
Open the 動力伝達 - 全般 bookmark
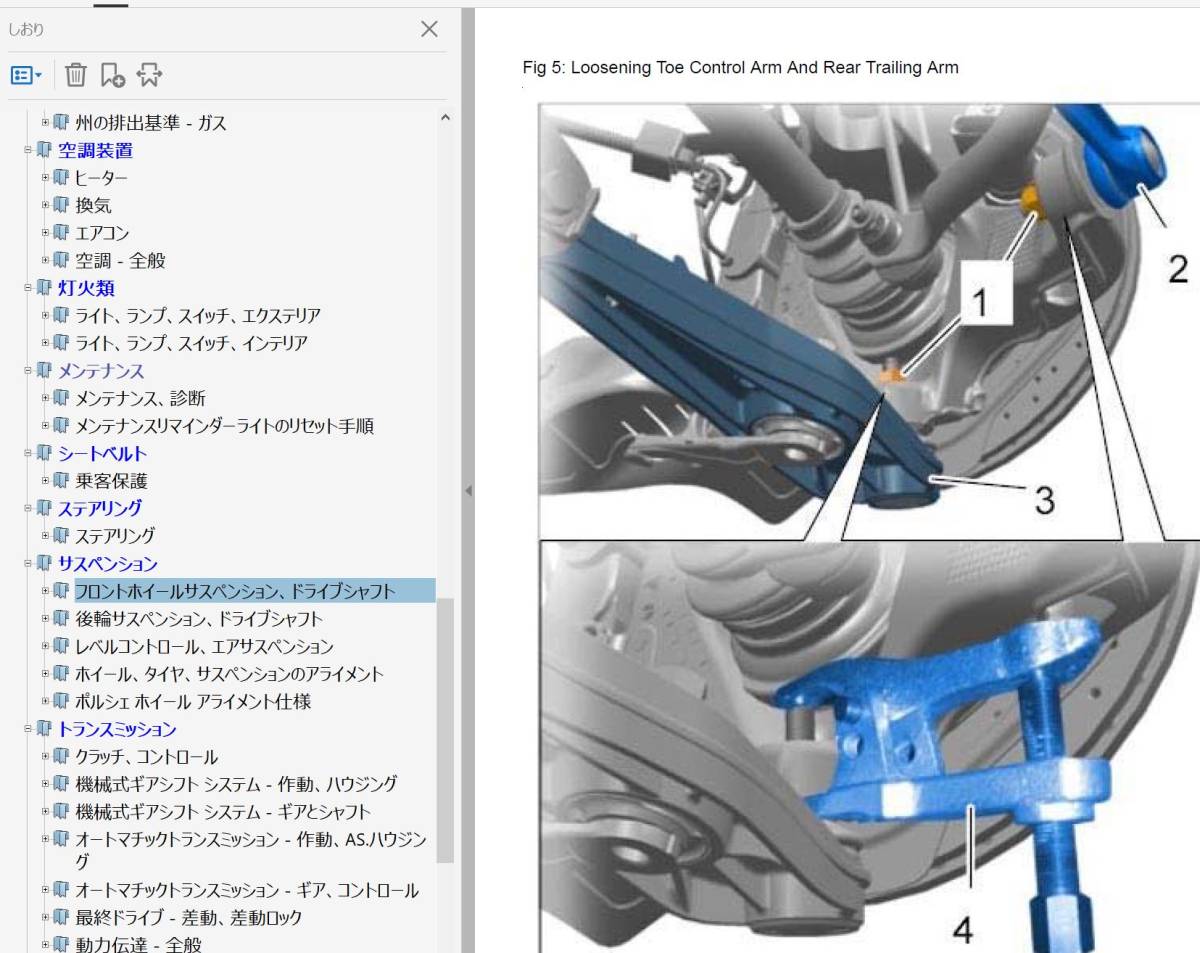139,944
